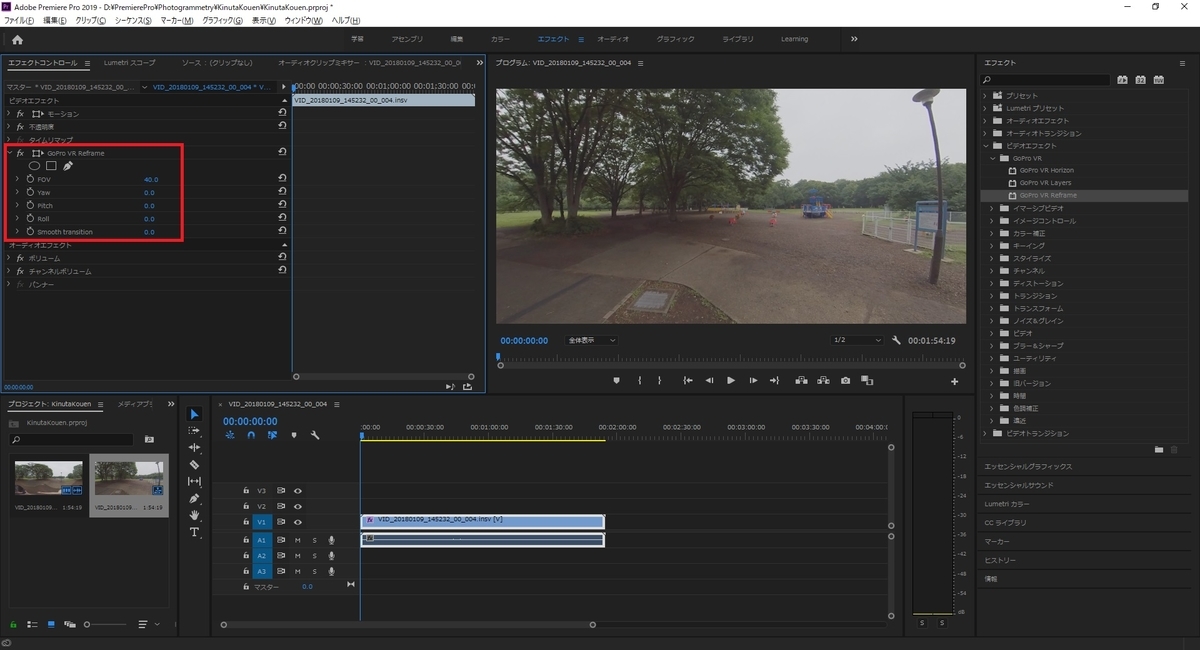Create 4-point polygon mask for GoPro VR Reframe
1200x650 pixels.
point(51,166)
